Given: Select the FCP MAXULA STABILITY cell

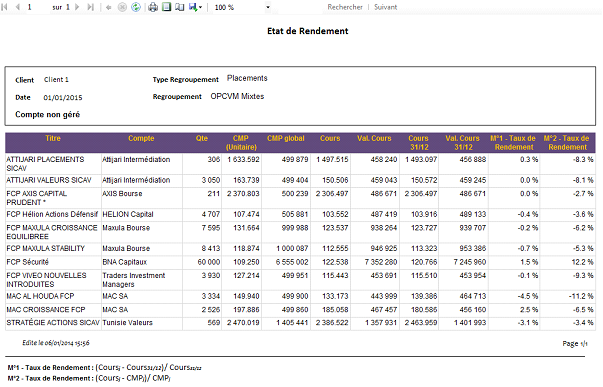Looking at the screenshot, I should tap(53, 249).
